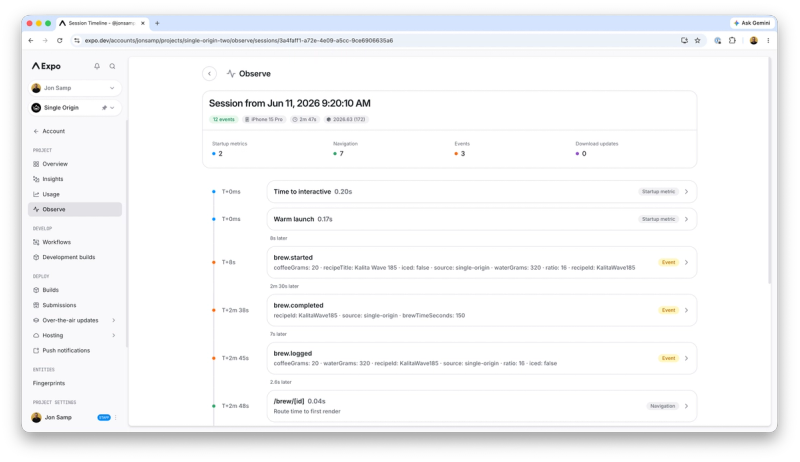Open a new browser tab
Image resolution: width=800 pixels, height=462 pixels.
tap(157, 23)
